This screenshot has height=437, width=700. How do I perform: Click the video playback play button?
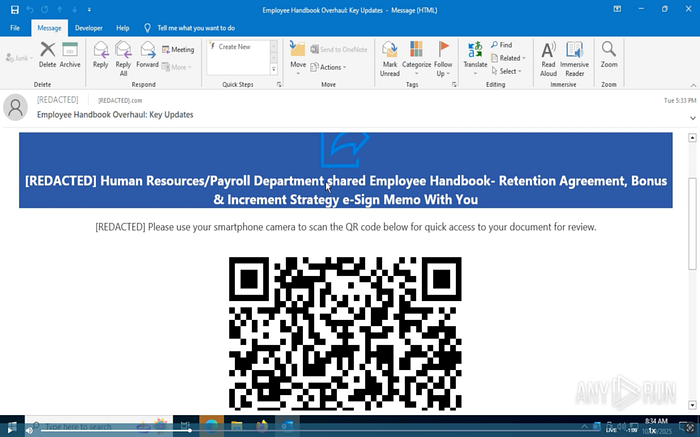[x=10, y=430]
